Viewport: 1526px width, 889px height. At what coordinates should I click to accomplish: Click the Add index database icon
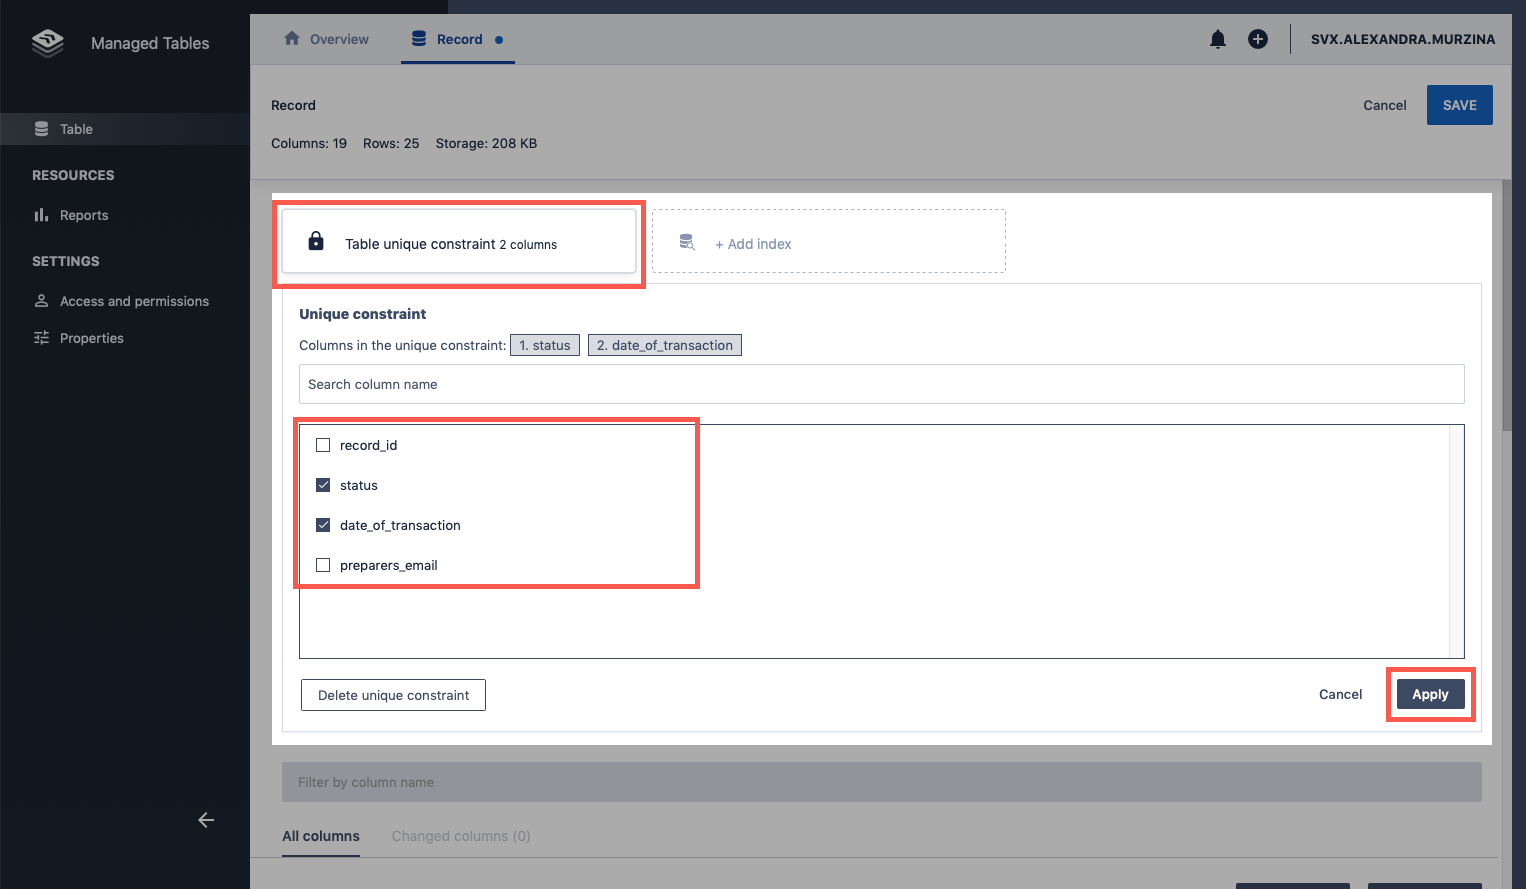click(x=687, y=242)
